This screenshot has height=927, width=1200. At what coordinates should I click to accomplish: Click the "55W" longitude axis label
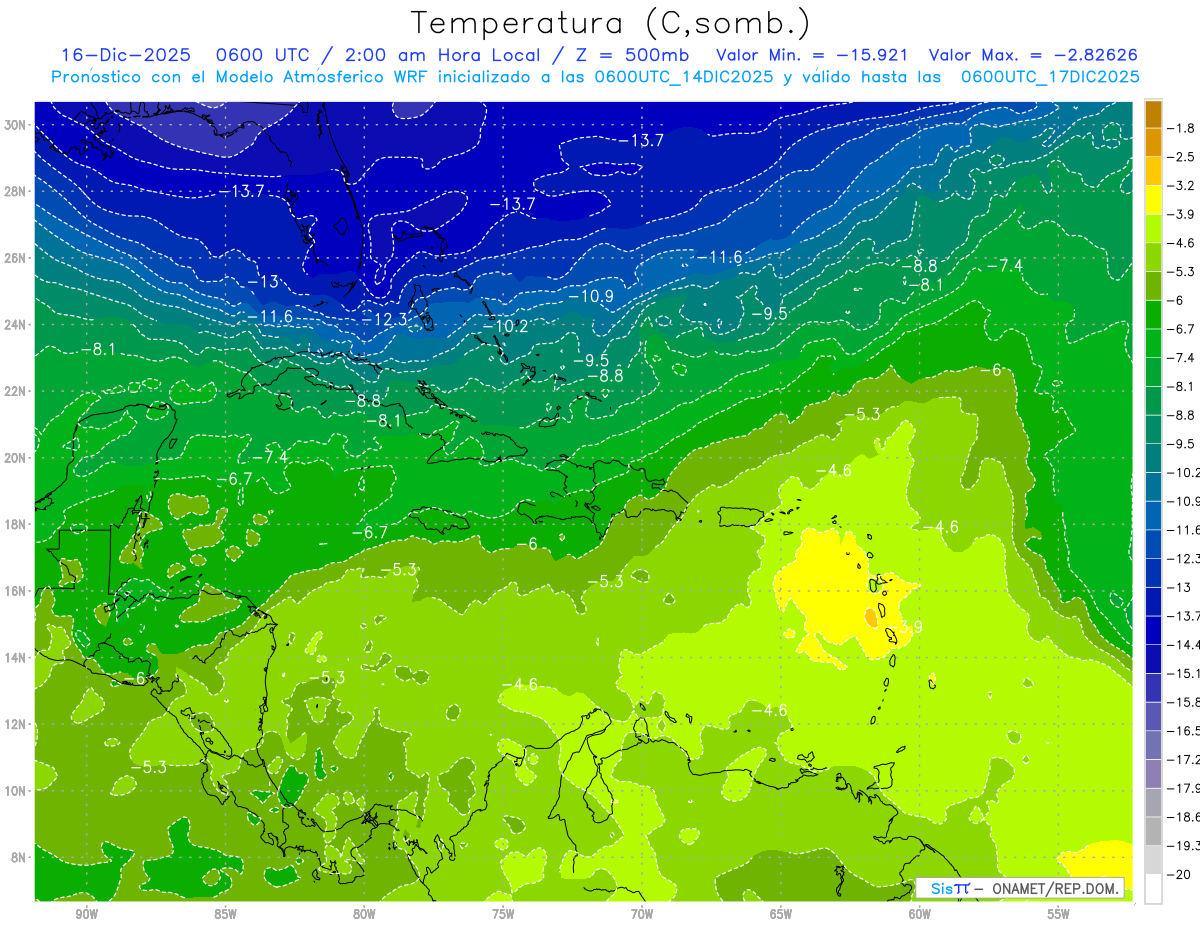(1058, 914)
